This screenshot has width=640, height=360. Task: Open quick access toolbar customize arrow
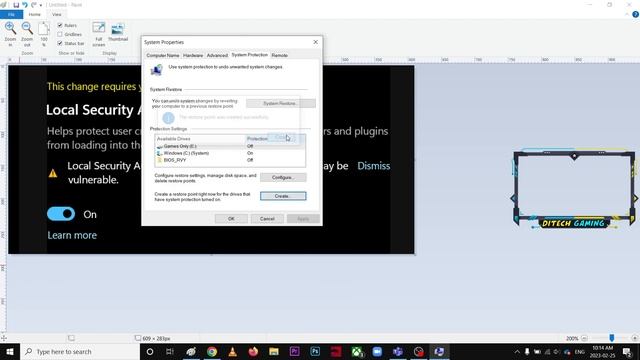coord(41,5)
